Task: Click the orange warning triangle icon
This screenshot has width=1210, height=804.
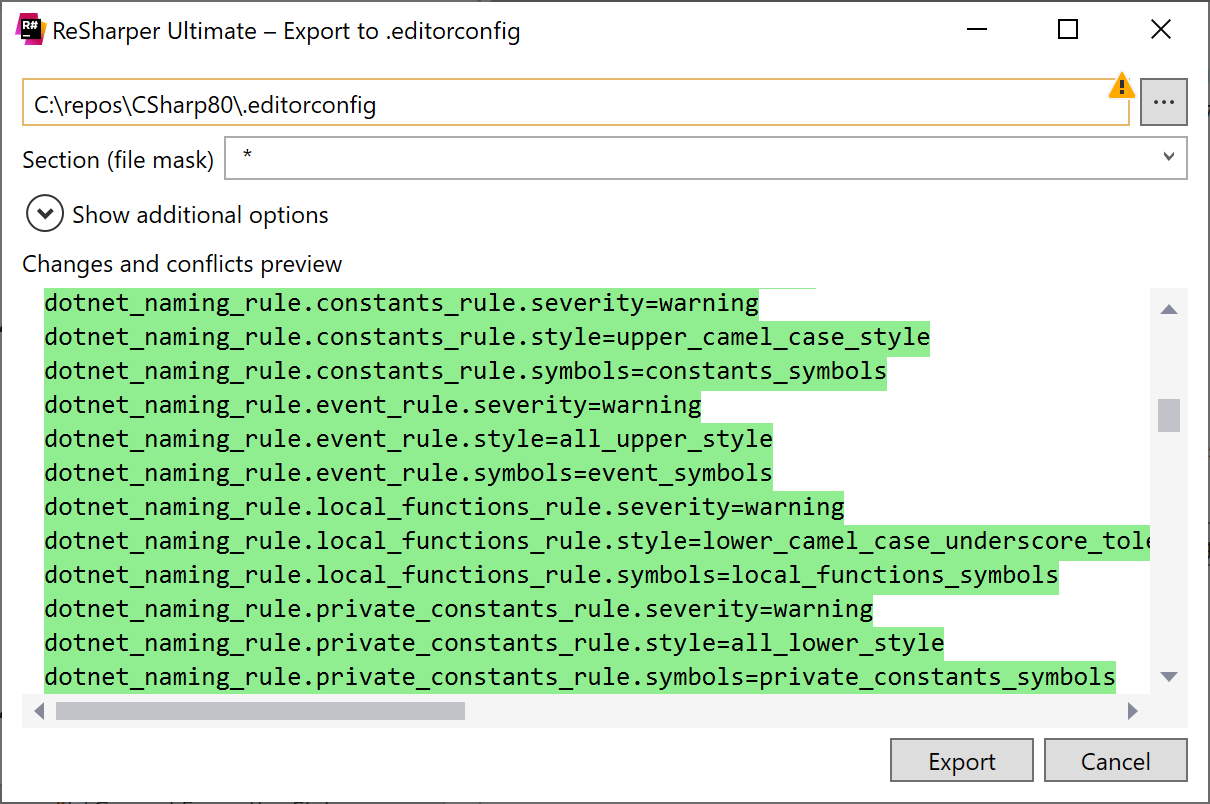Action: (x=1121, y=86)
